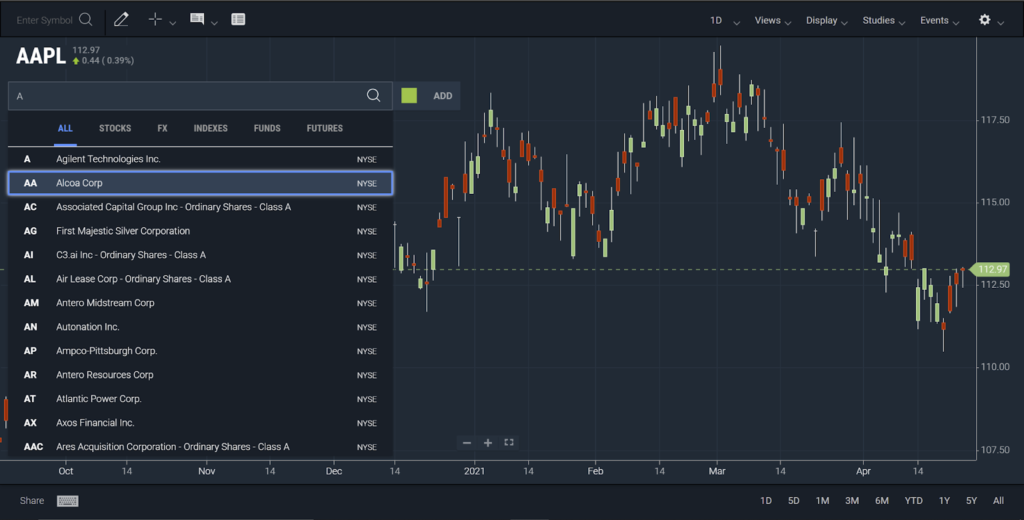Open the data table view icon
The height and width of the screenshot is (520, 1024).
[238, 20]
